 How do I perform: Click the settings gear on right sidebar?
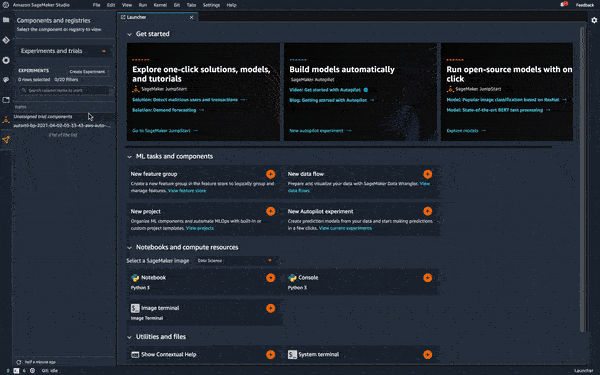[594, 20]
